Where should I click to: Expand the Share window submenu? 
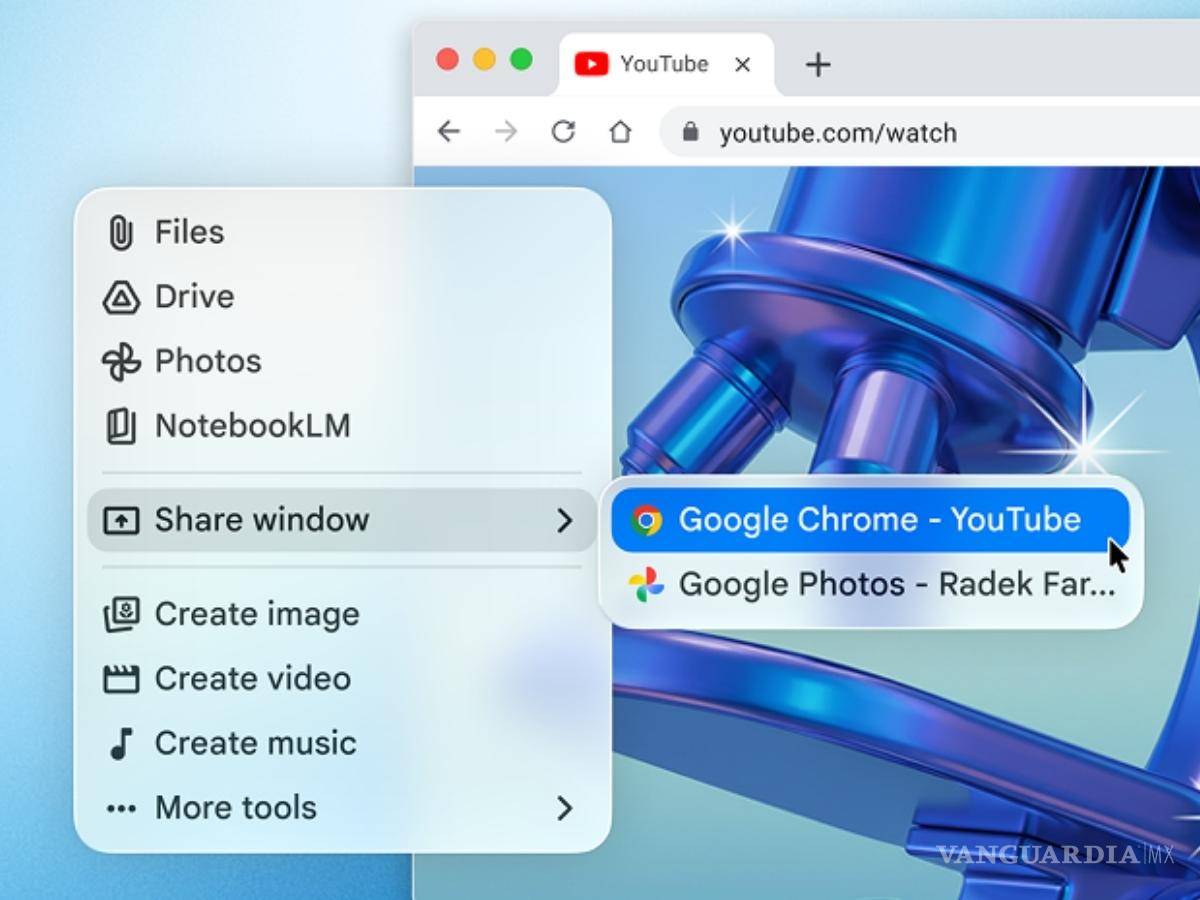pos(566,519)
